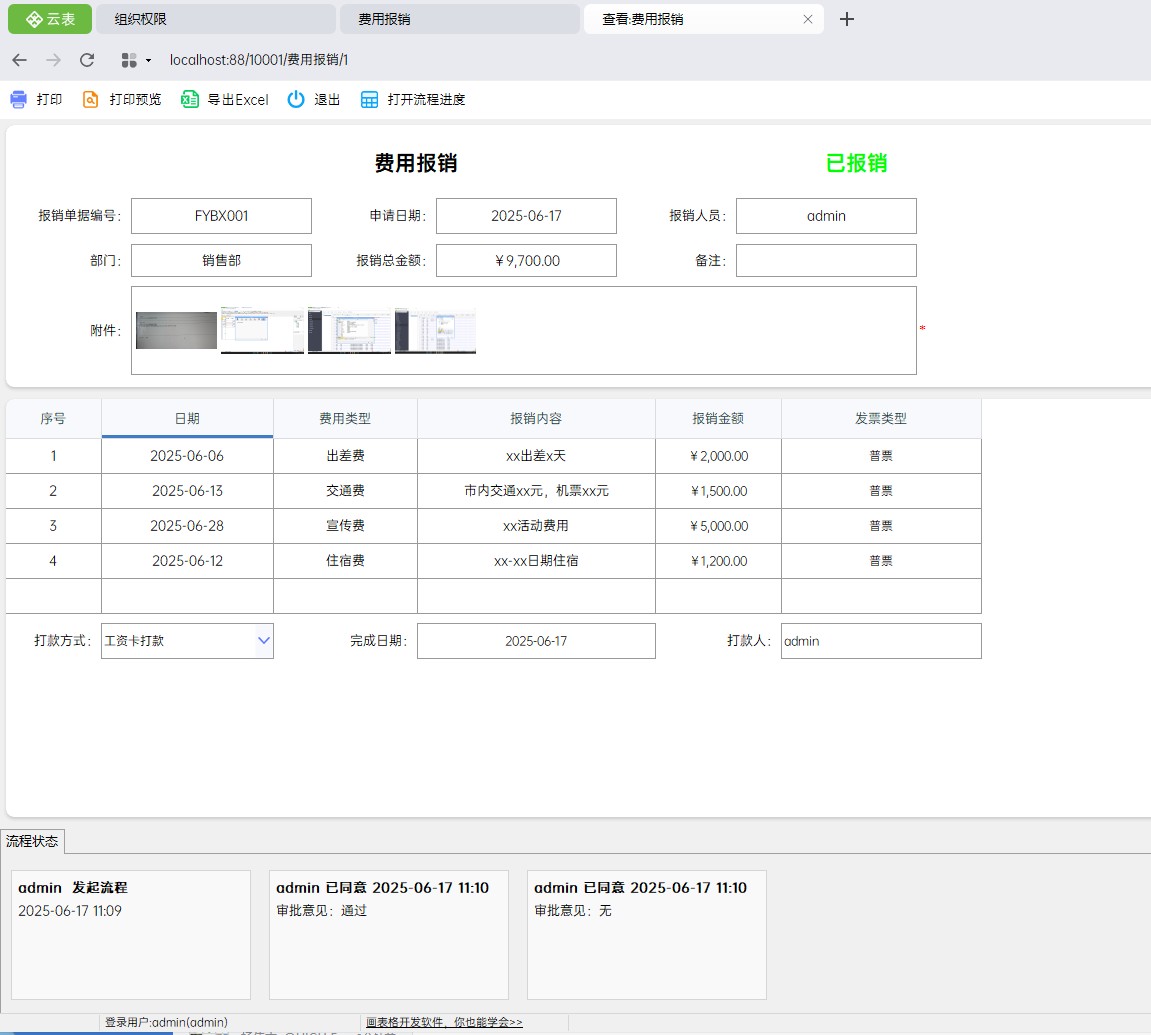Image resolution: width=1151 pixels, height=1035 pixels.
Task: Select the ¥1,500.00 amount cell
Action: click(718, 491)
